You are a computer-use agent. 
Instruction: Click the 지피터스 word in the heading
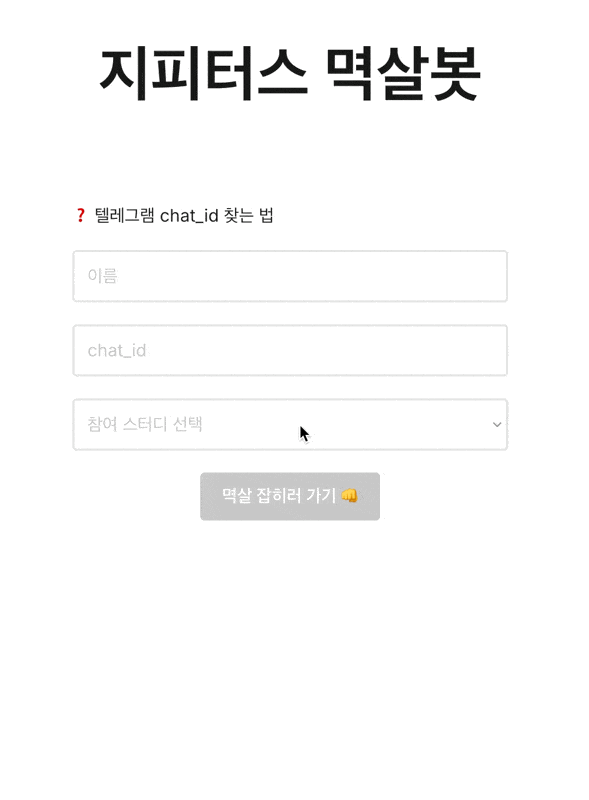(204, 74)
